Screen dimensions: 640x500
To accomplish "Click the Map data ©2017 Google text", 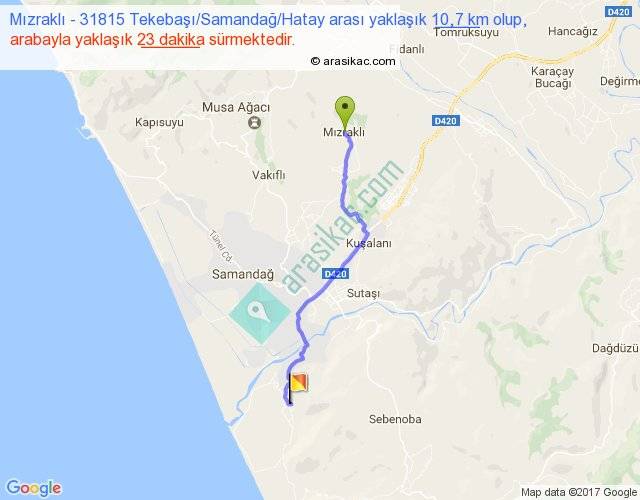I will pyautogui.click(x=579, y=492).
